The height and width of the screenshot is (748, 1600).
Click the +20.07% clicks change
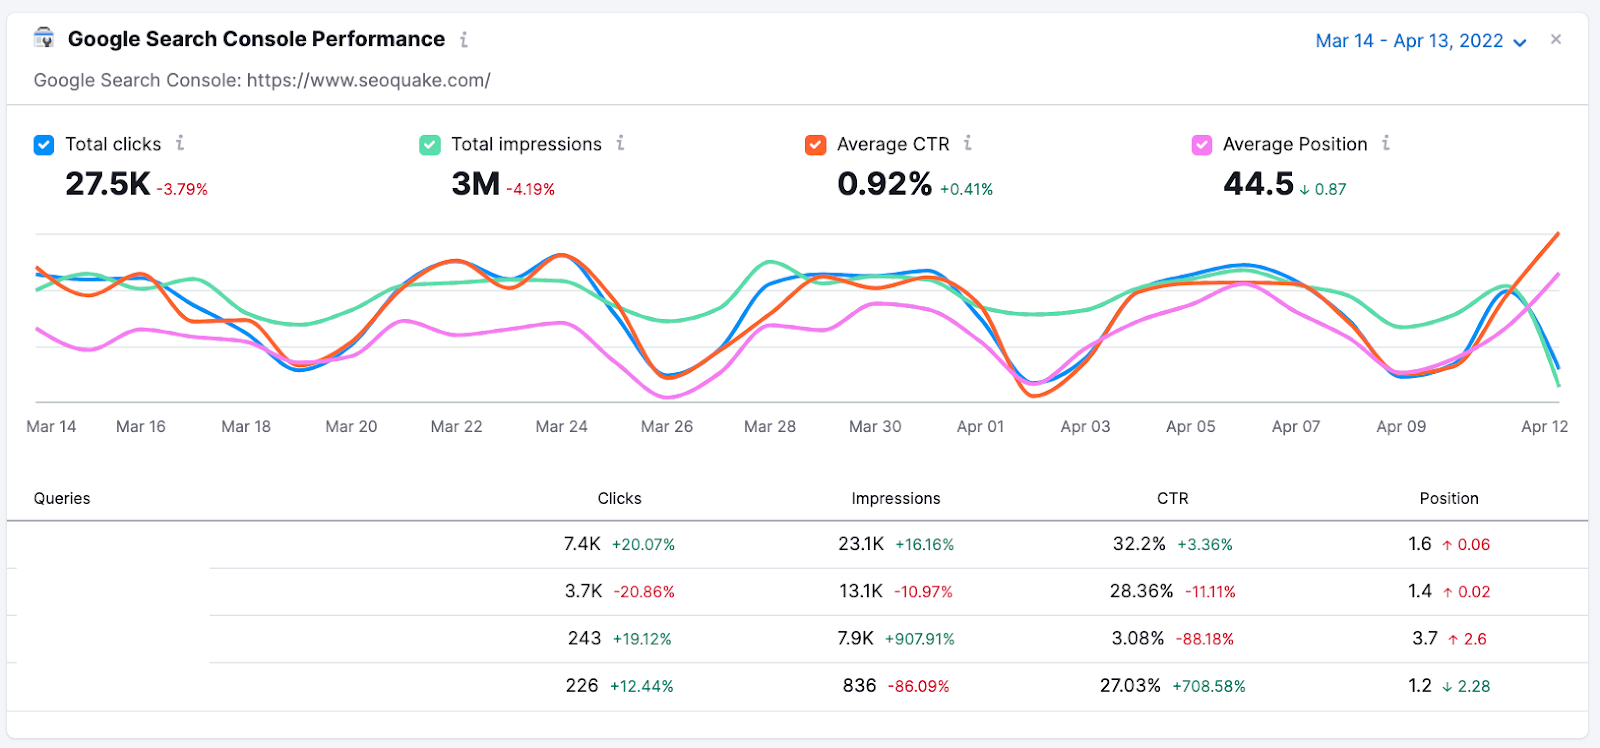point(643,545)
